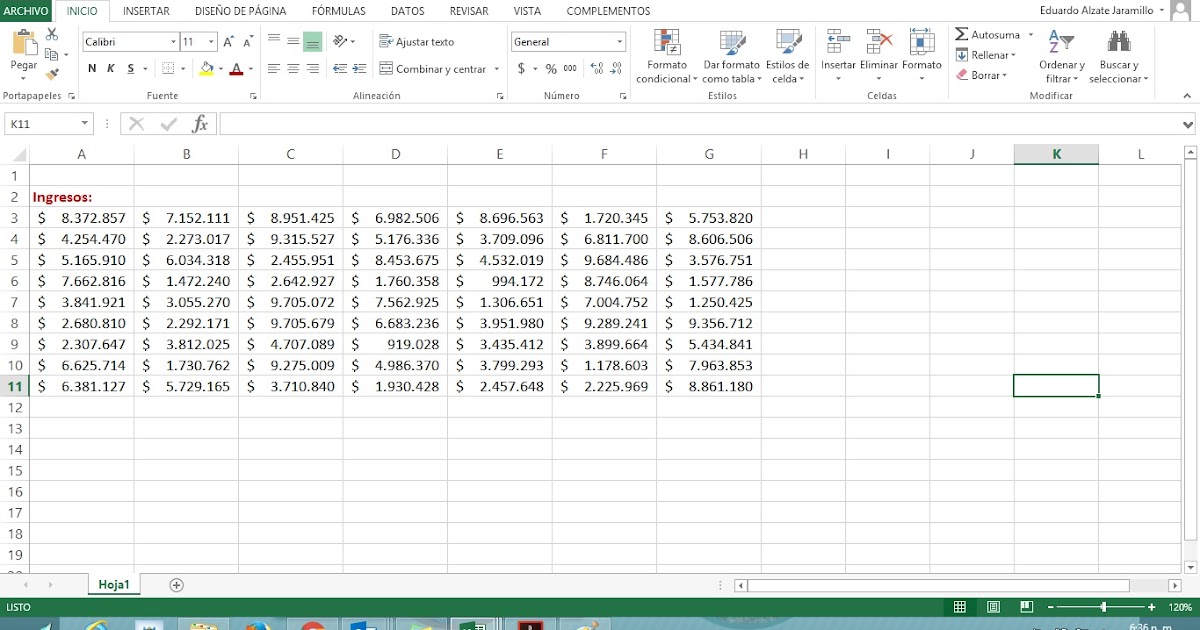
Task: Adjust the zoom slider at bottom right
Action: pyautogui.click(x=1102, y=606)
